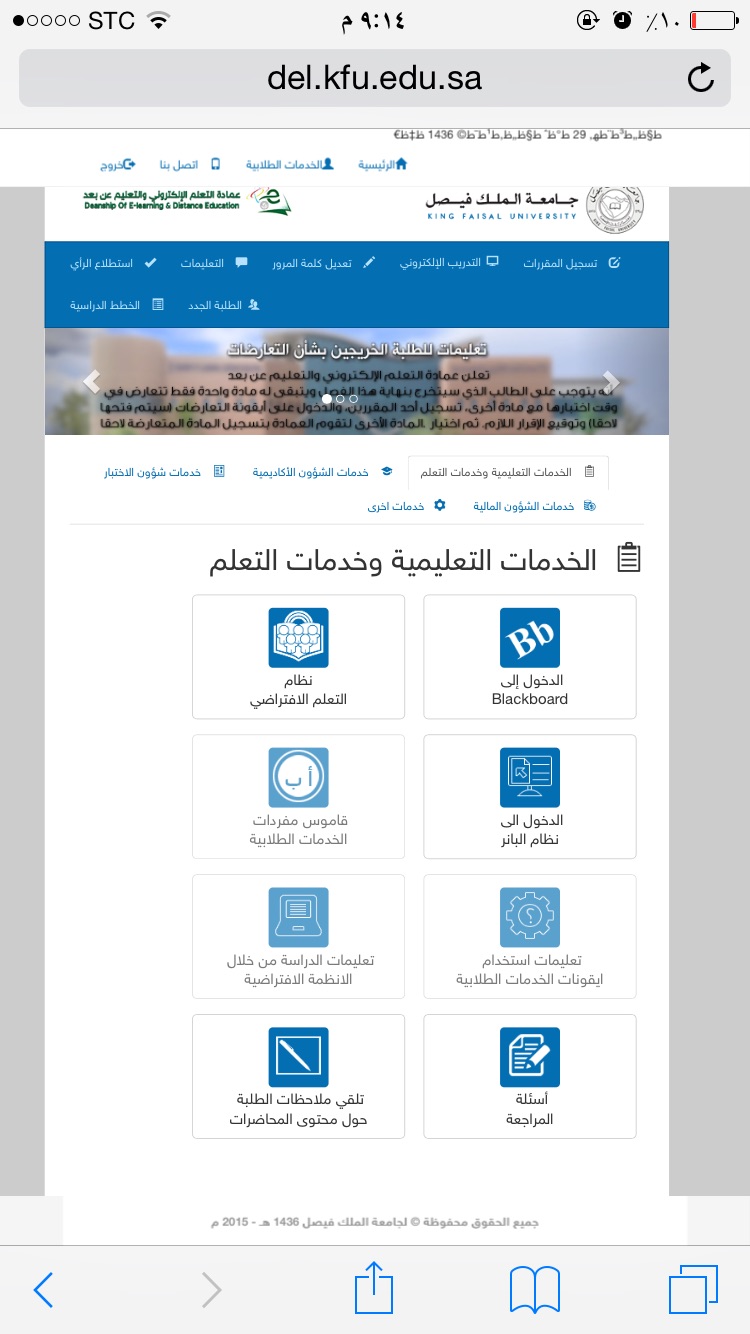Tap the Blackboard Bb icon tile
750x1334 pixels.
click(x=530, y=638)
